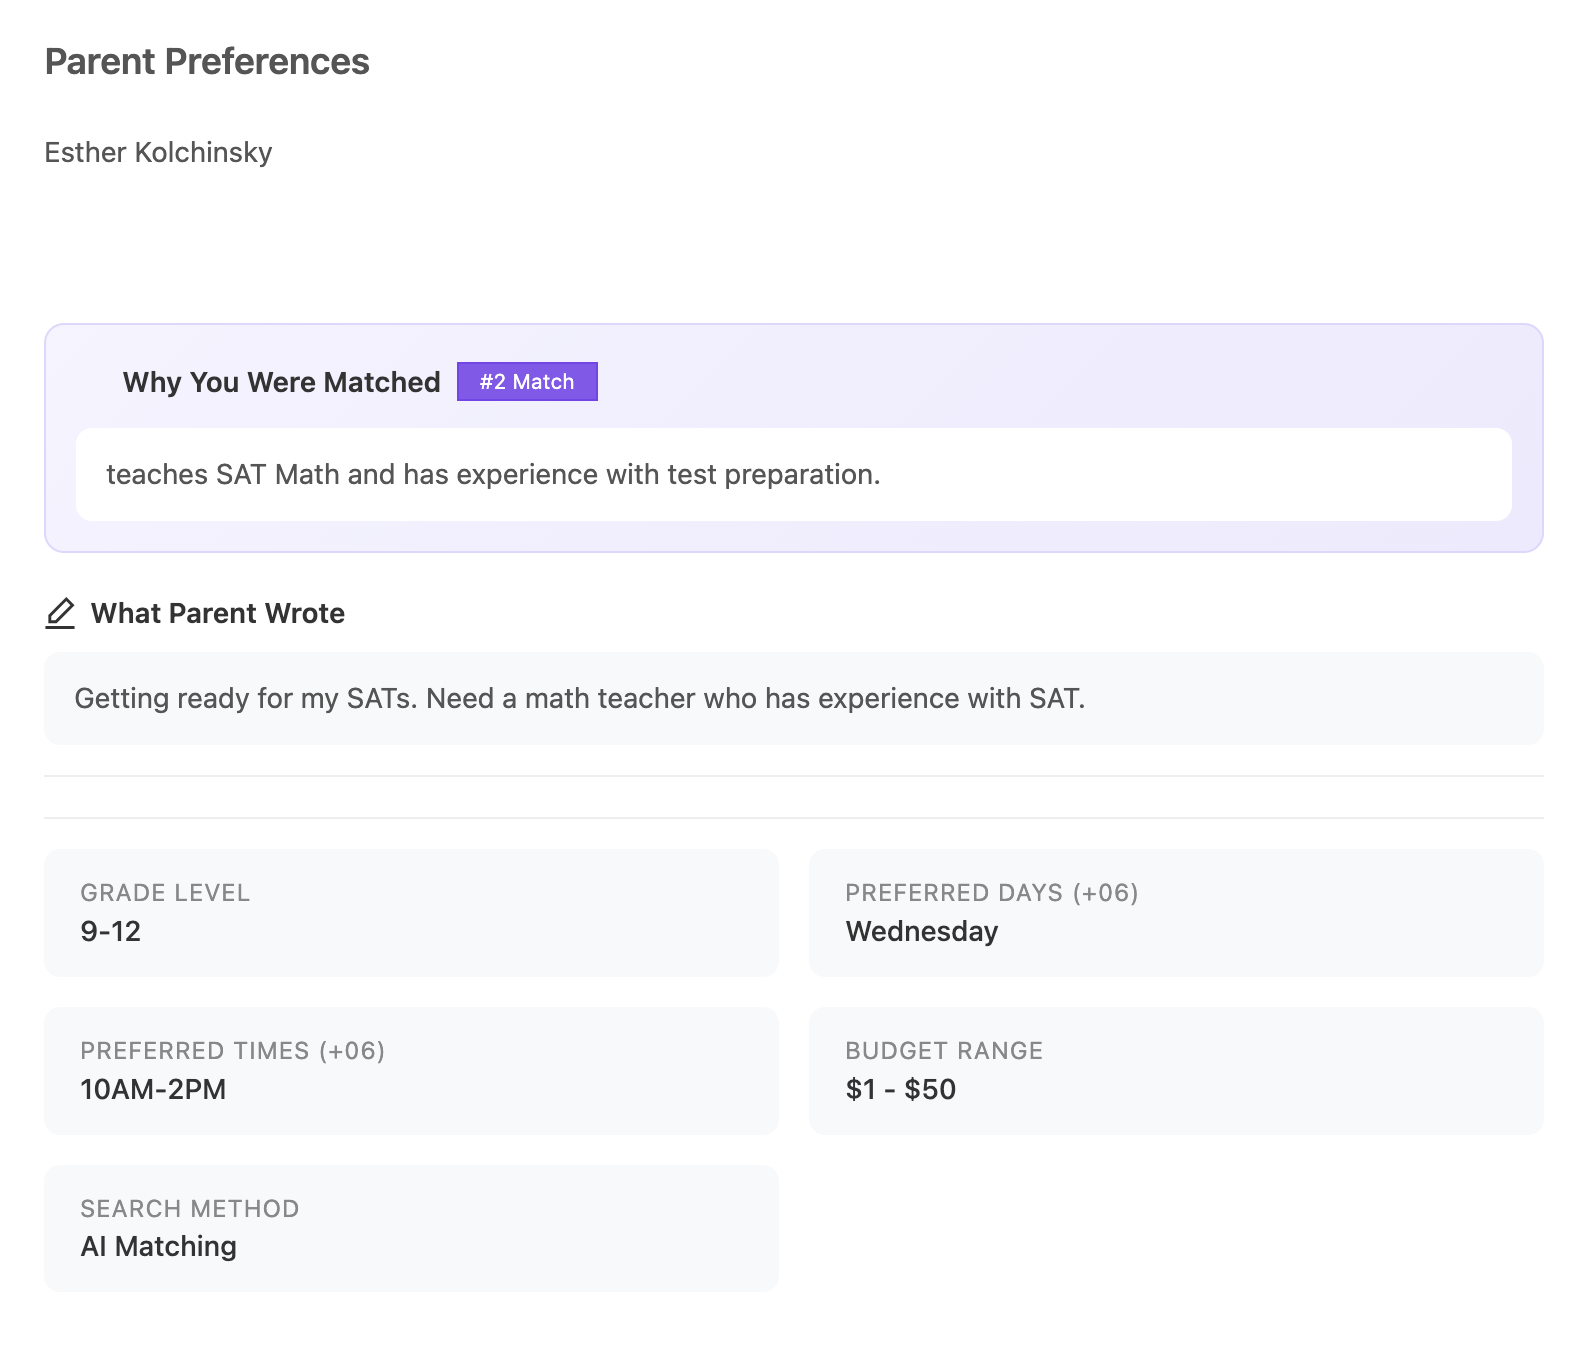Click the Why You Were Matched highlighted panel

pos(793,435)
